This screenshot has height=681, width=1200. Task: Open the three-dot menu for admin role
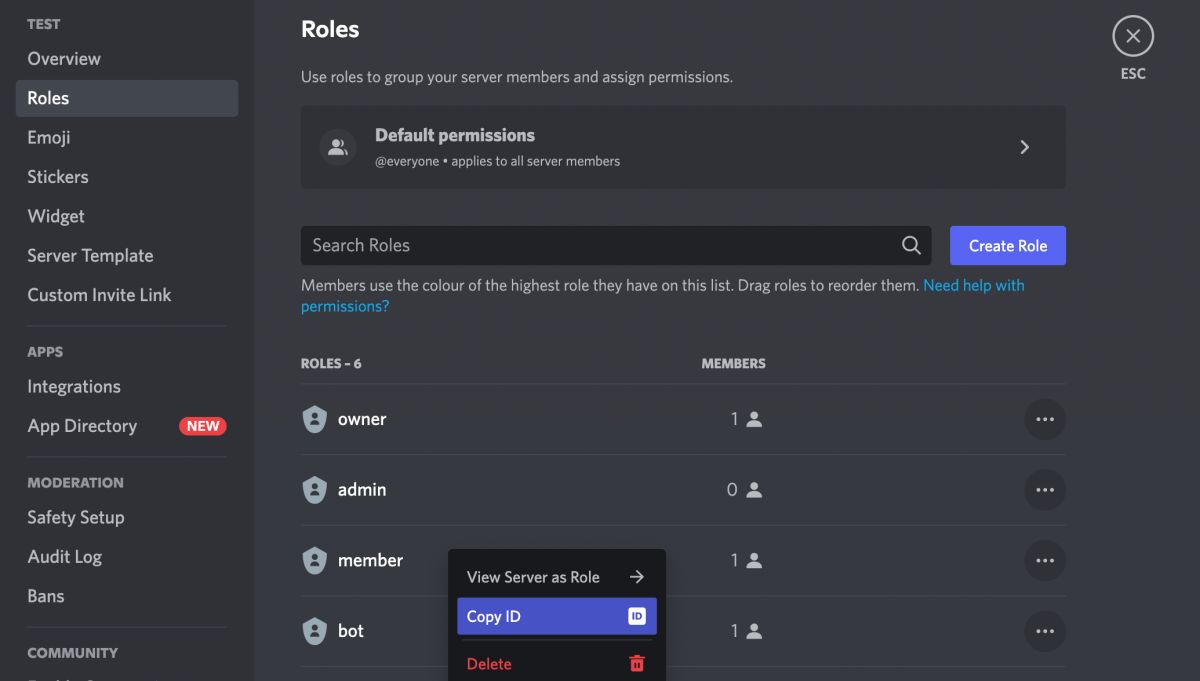click(1044, 490)
